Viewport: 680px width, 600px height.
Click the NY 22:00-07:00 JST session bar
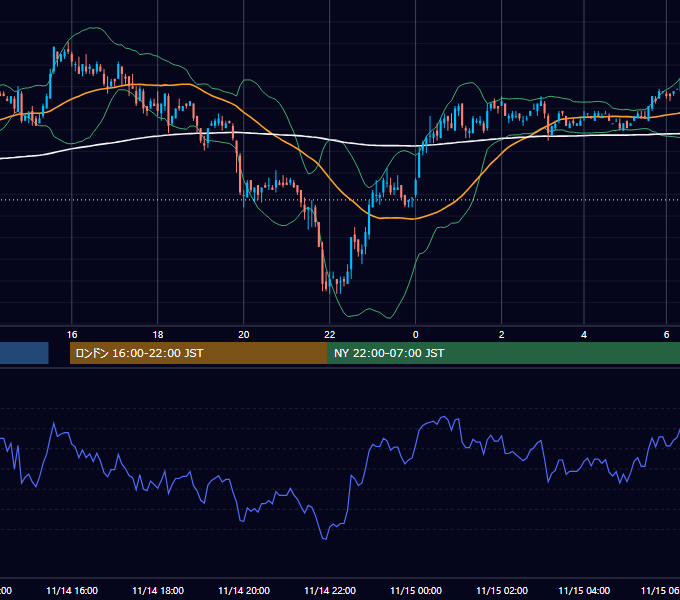pyautogui.click(x=504, y=353)
